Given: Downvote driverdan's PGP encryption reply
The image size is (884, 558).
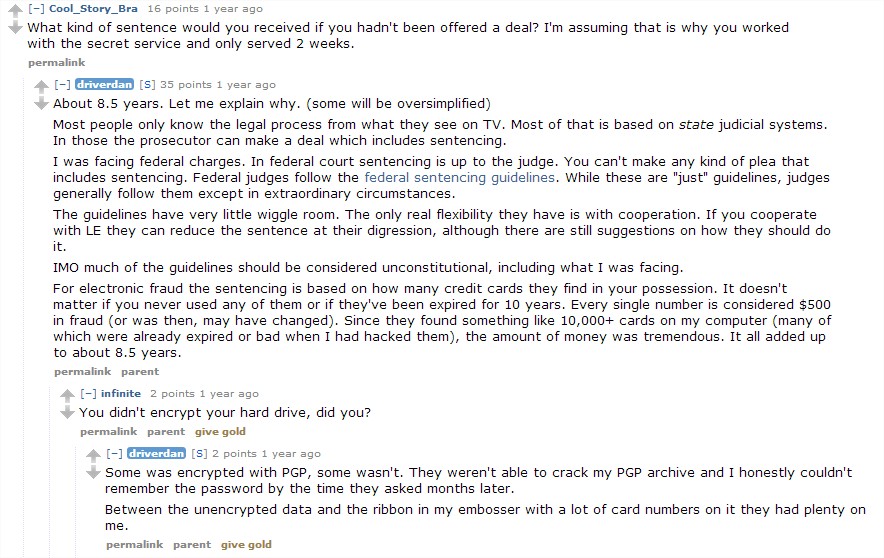Looking at the screenshot, I should [93, 472].
